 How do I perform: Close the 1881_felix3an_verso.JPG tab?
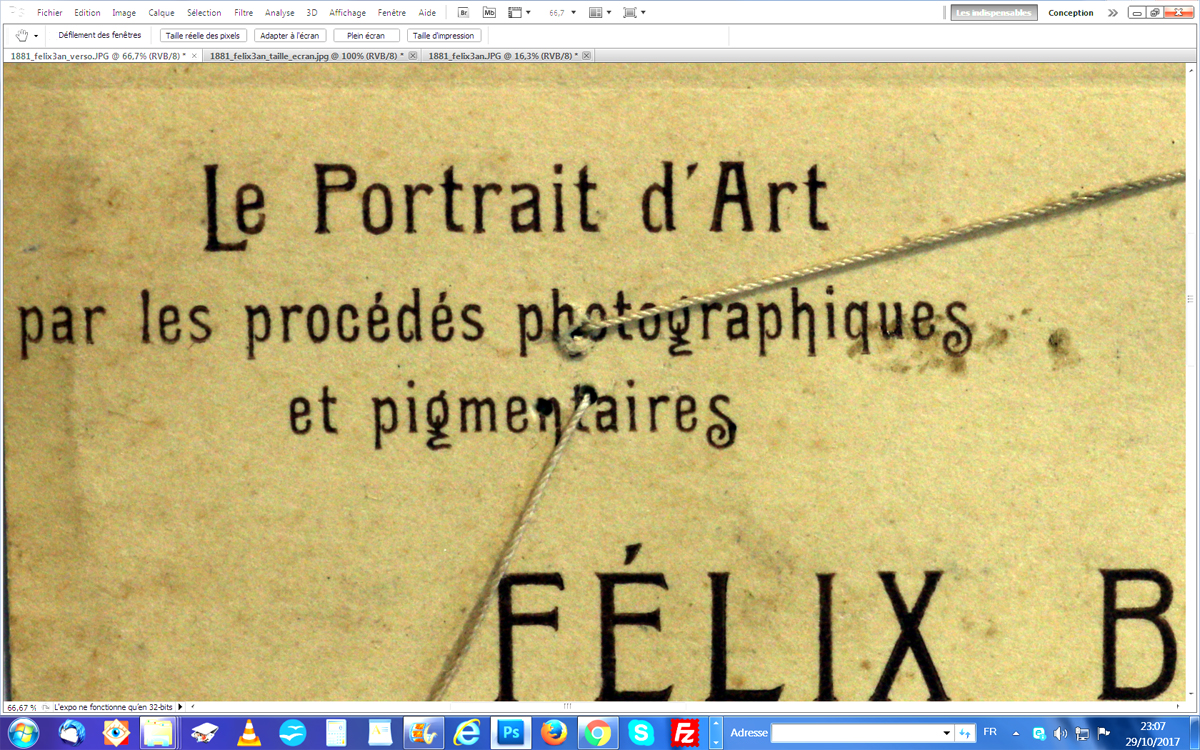(195, 56)
